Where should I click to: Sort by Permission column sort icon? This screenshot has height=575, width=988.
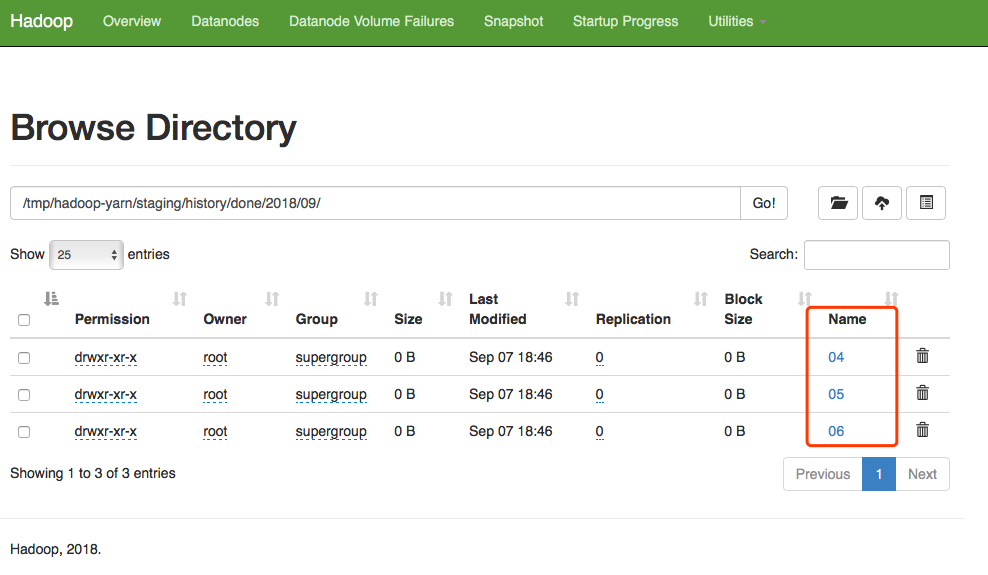tap(180, 299)
